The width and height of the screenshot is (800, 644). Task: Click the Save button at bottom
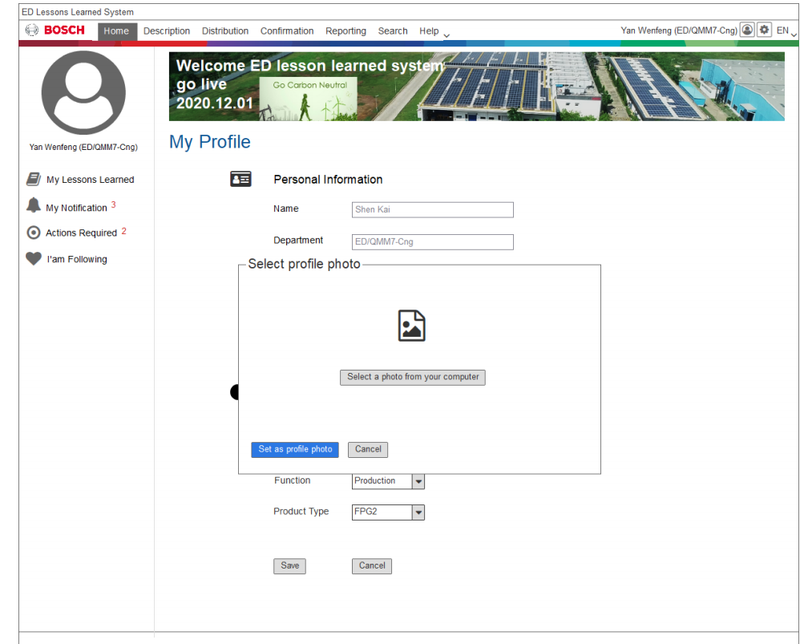[289, 566]
